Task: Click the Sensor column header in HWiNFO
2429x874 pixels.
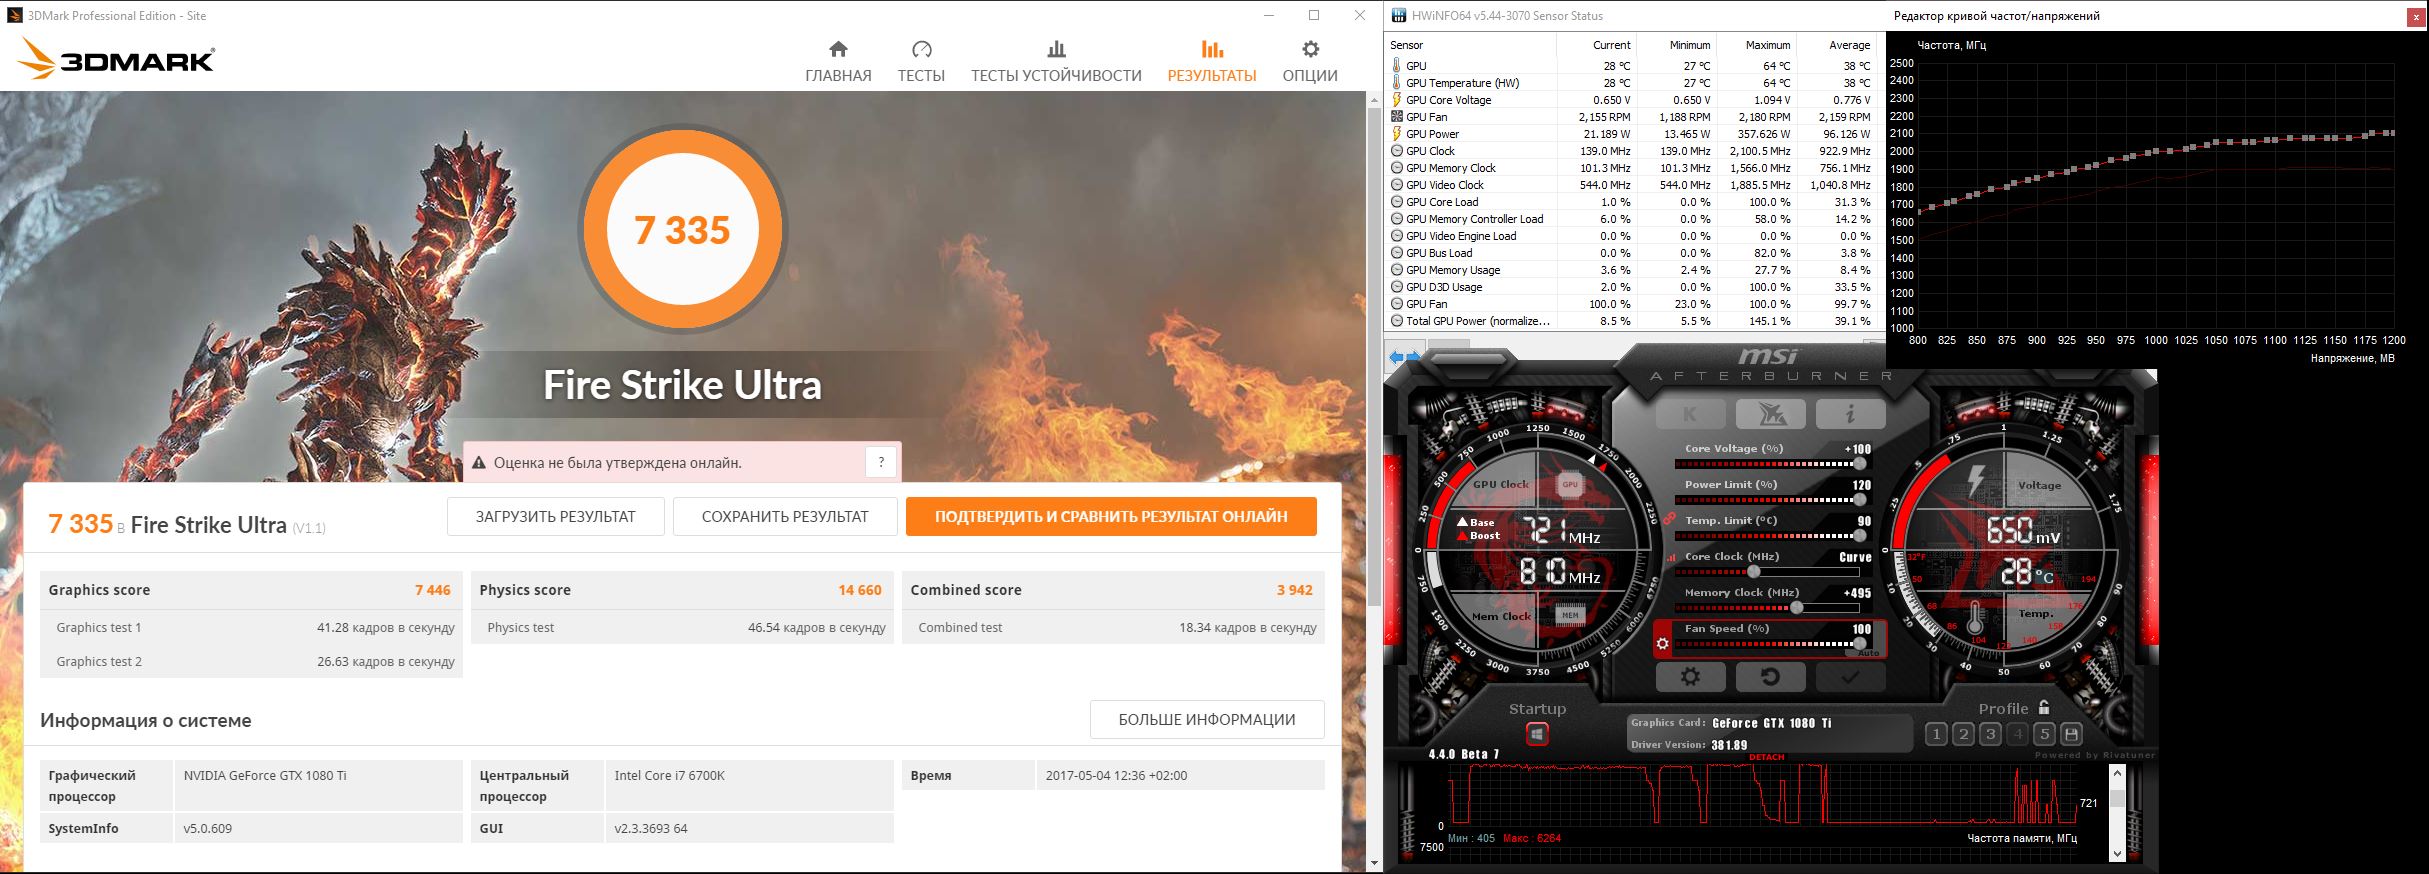Action: tap(1470, 45)
